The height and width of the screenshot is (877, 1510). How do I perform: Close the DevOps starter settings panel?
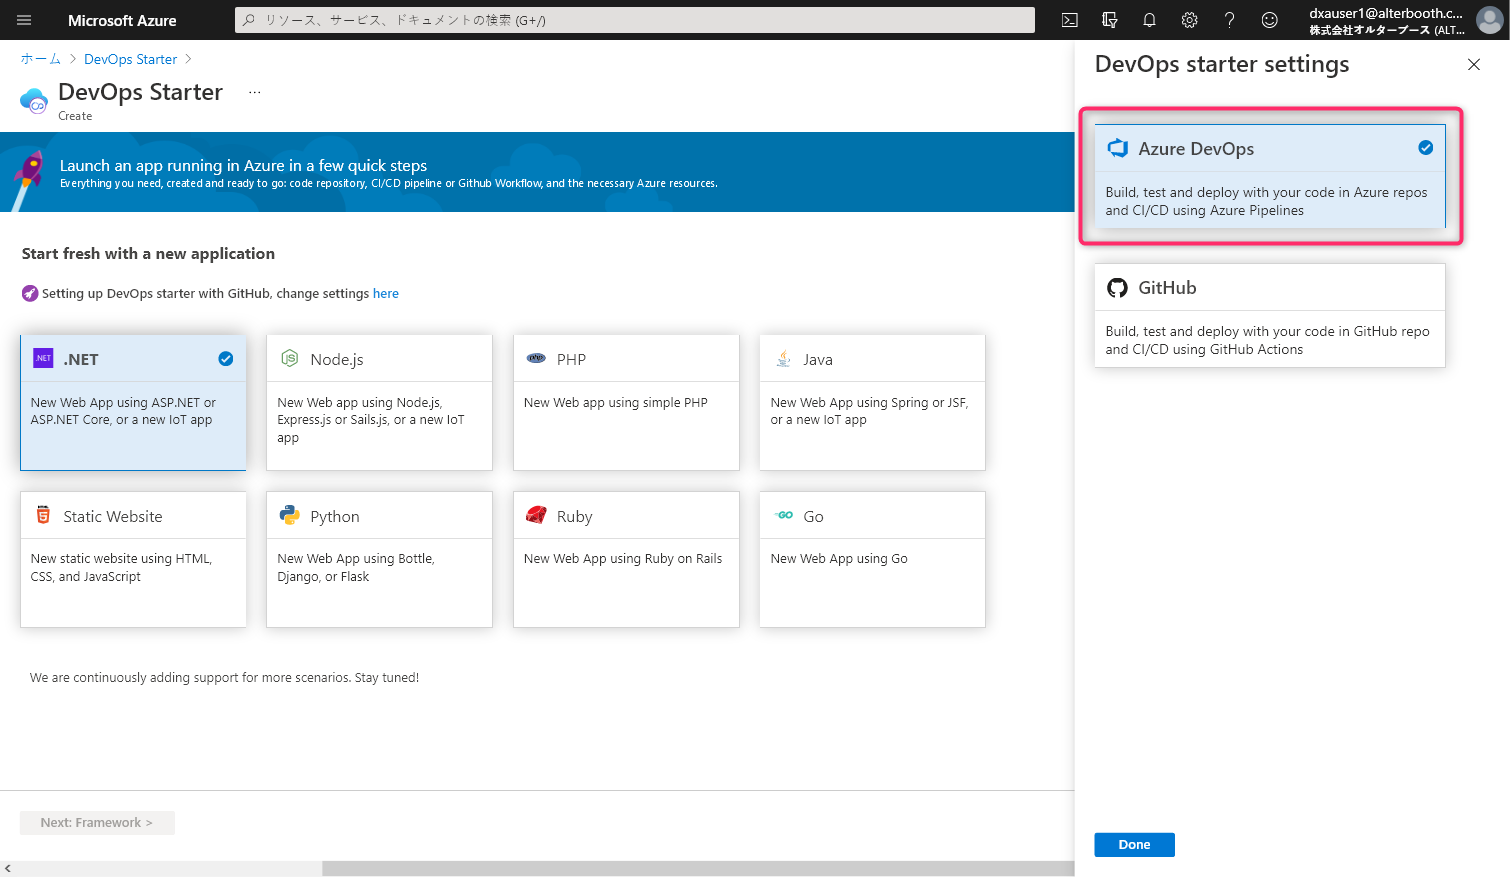pyautogui.click(x=1473, y=64)
